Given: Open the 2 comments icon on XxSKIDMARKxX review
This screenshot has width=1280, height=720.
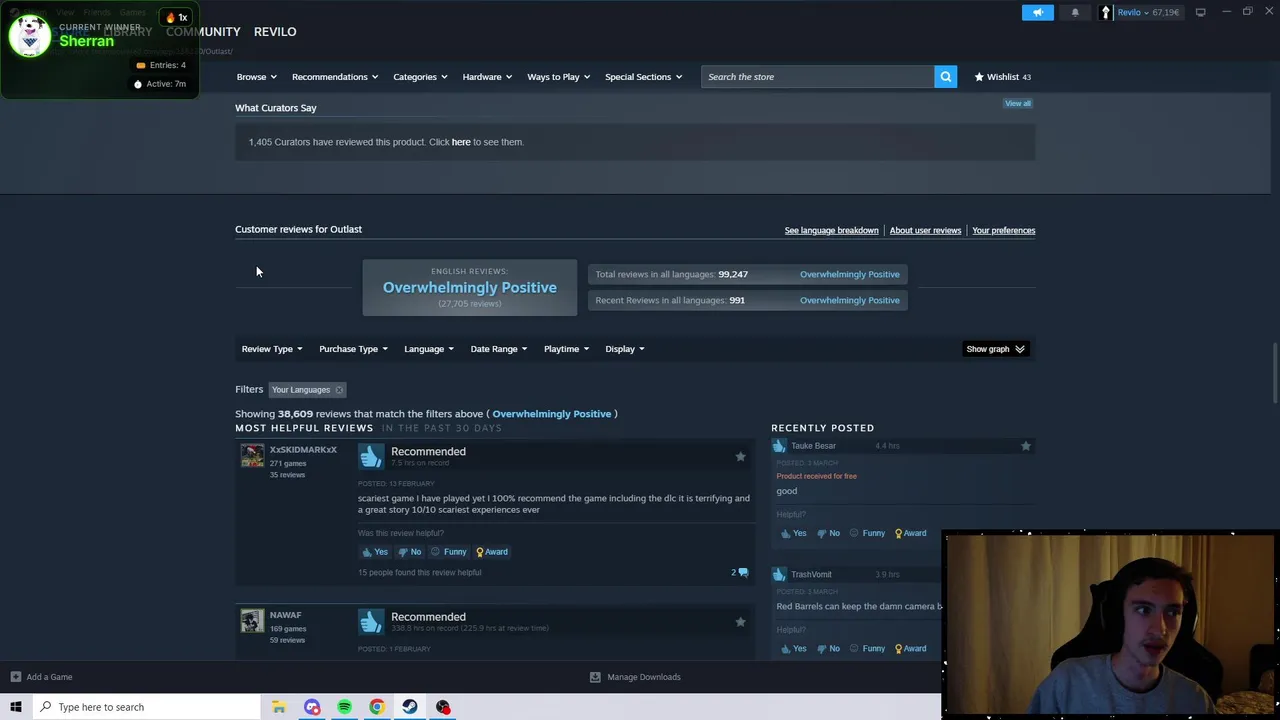Looking at the screenshot, I should [x=739, y=573].
